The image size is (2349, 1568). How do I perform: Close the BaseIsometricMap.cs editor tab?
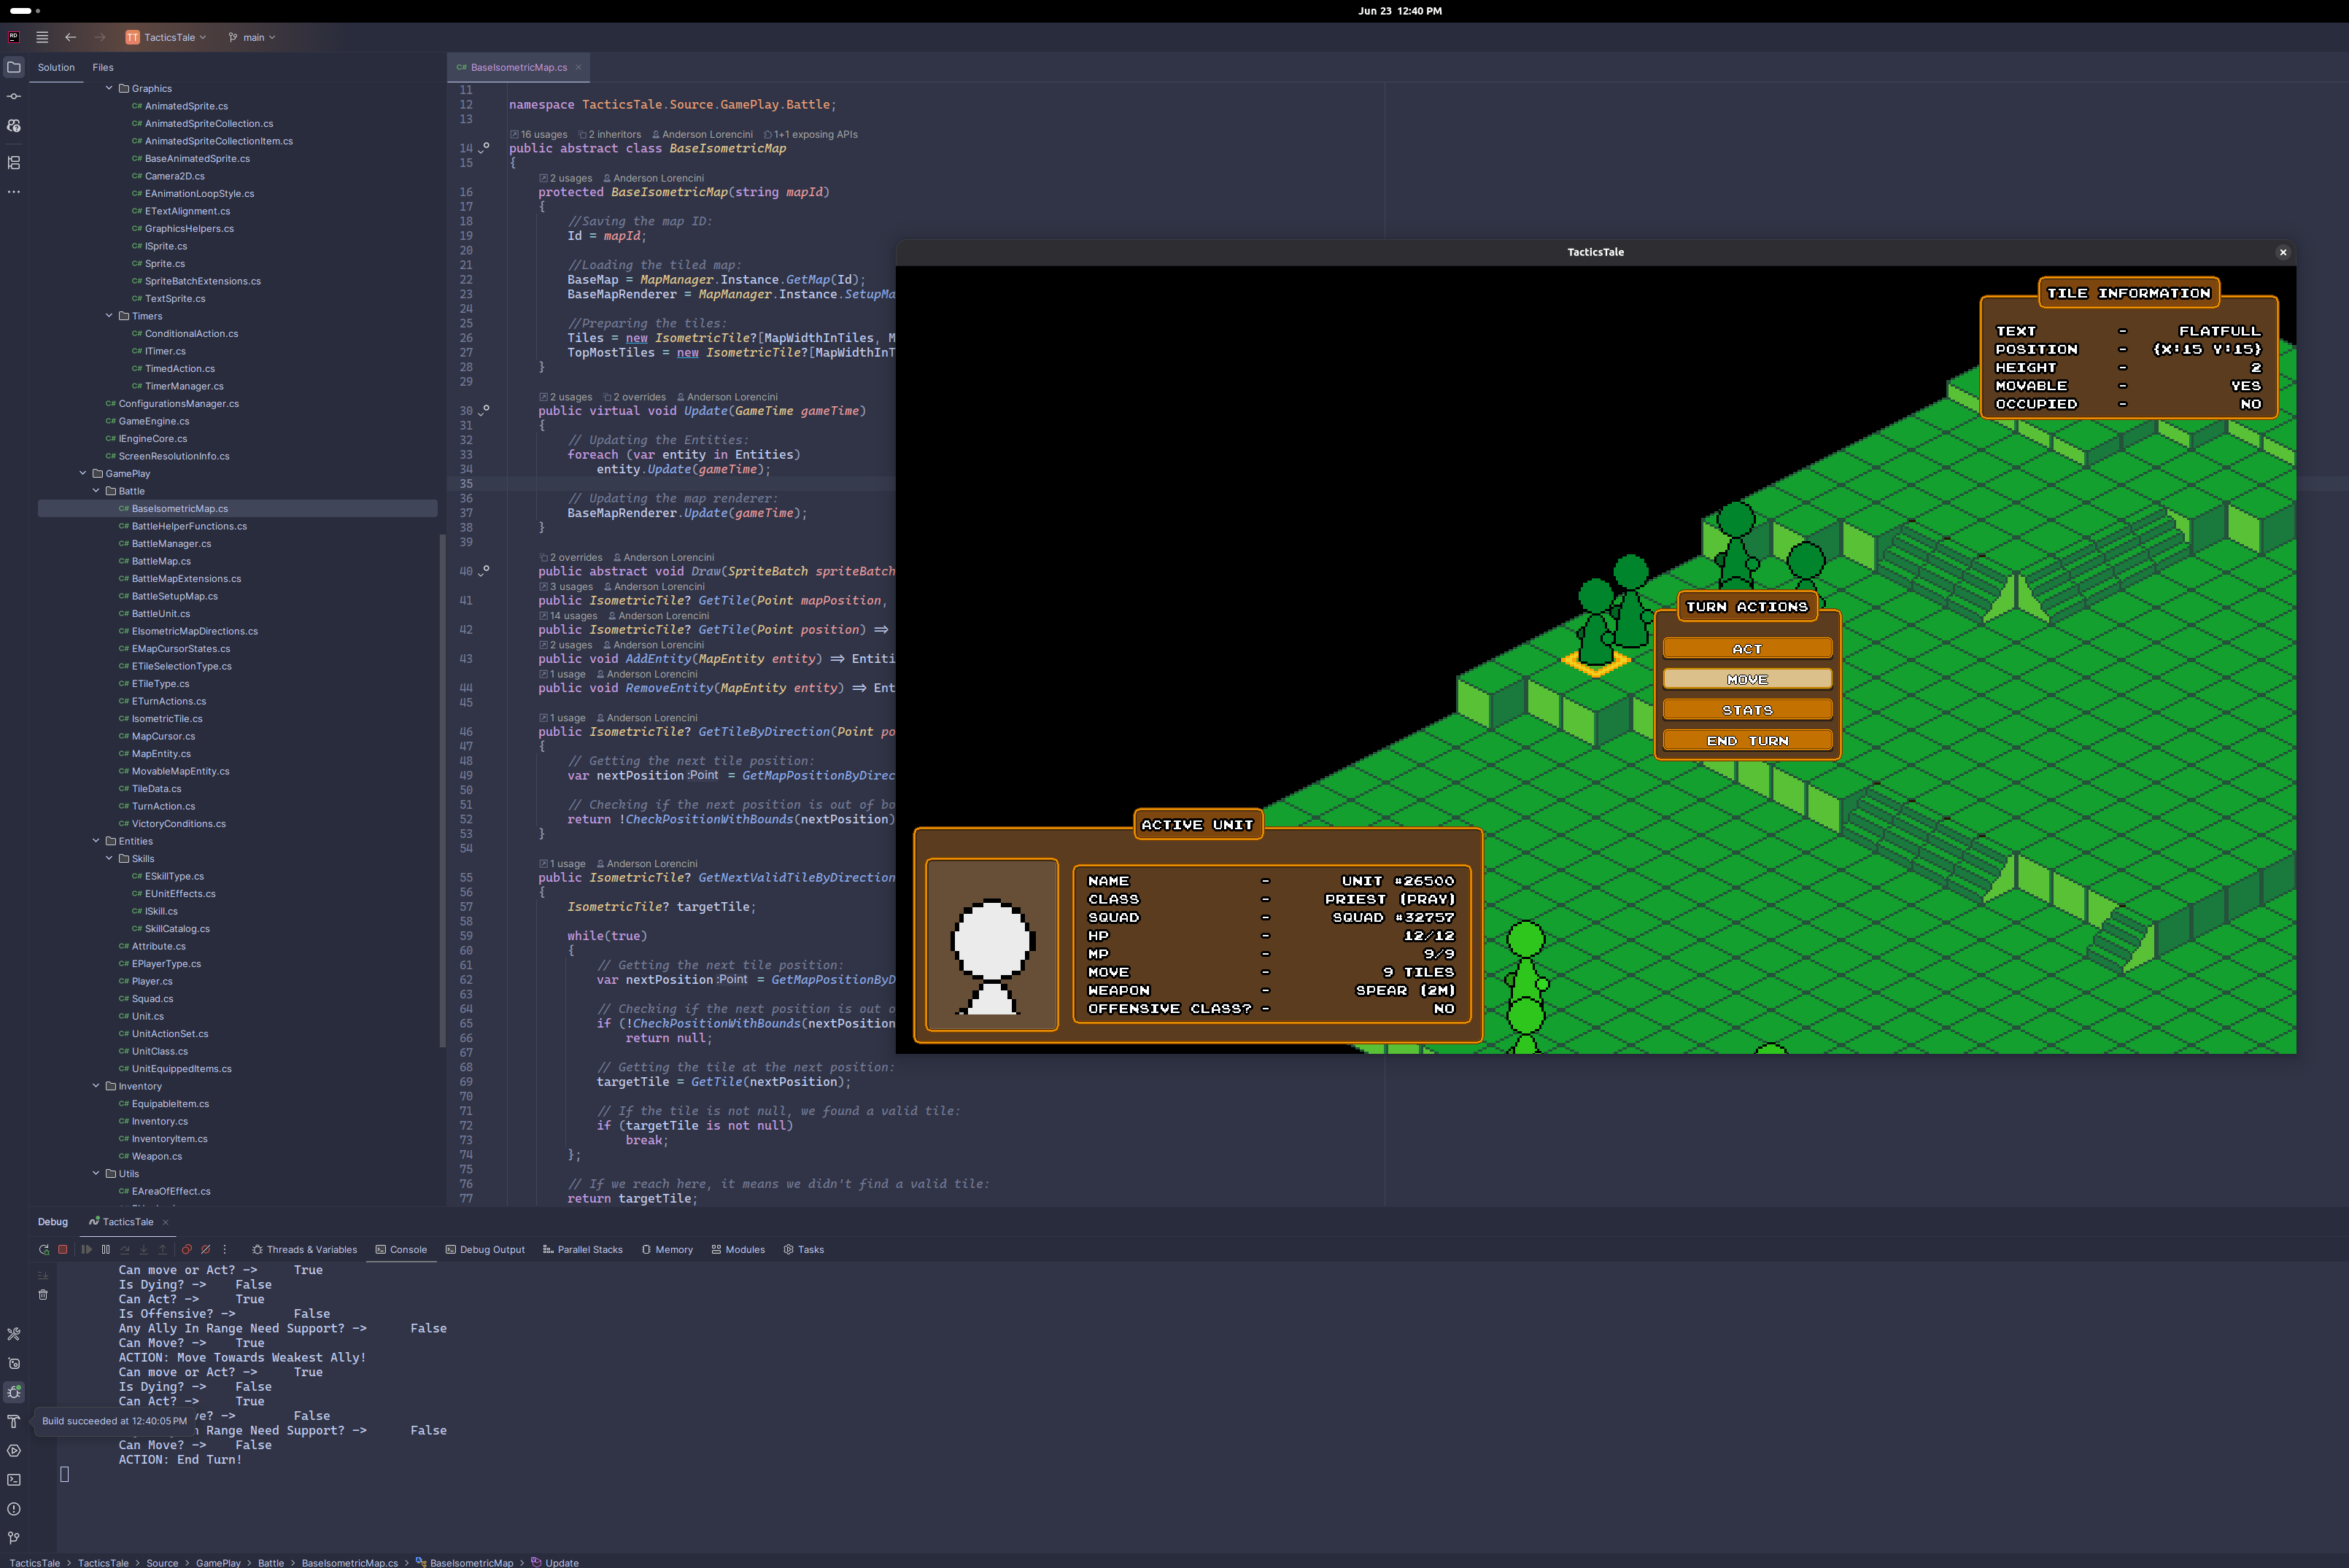(x=578, y=67)
